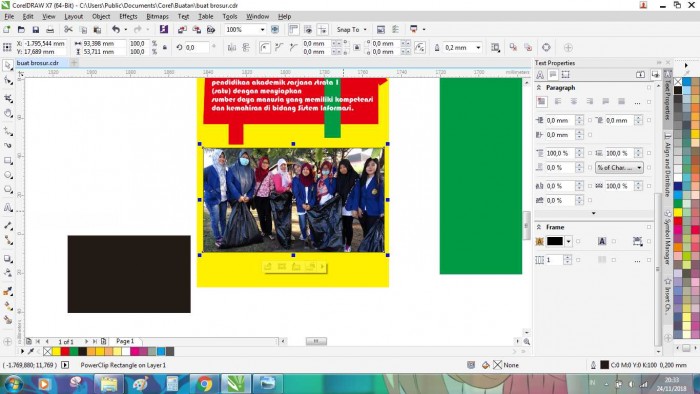Toggle force justify alignment button

pyautogui.click(x=621, y=102)
